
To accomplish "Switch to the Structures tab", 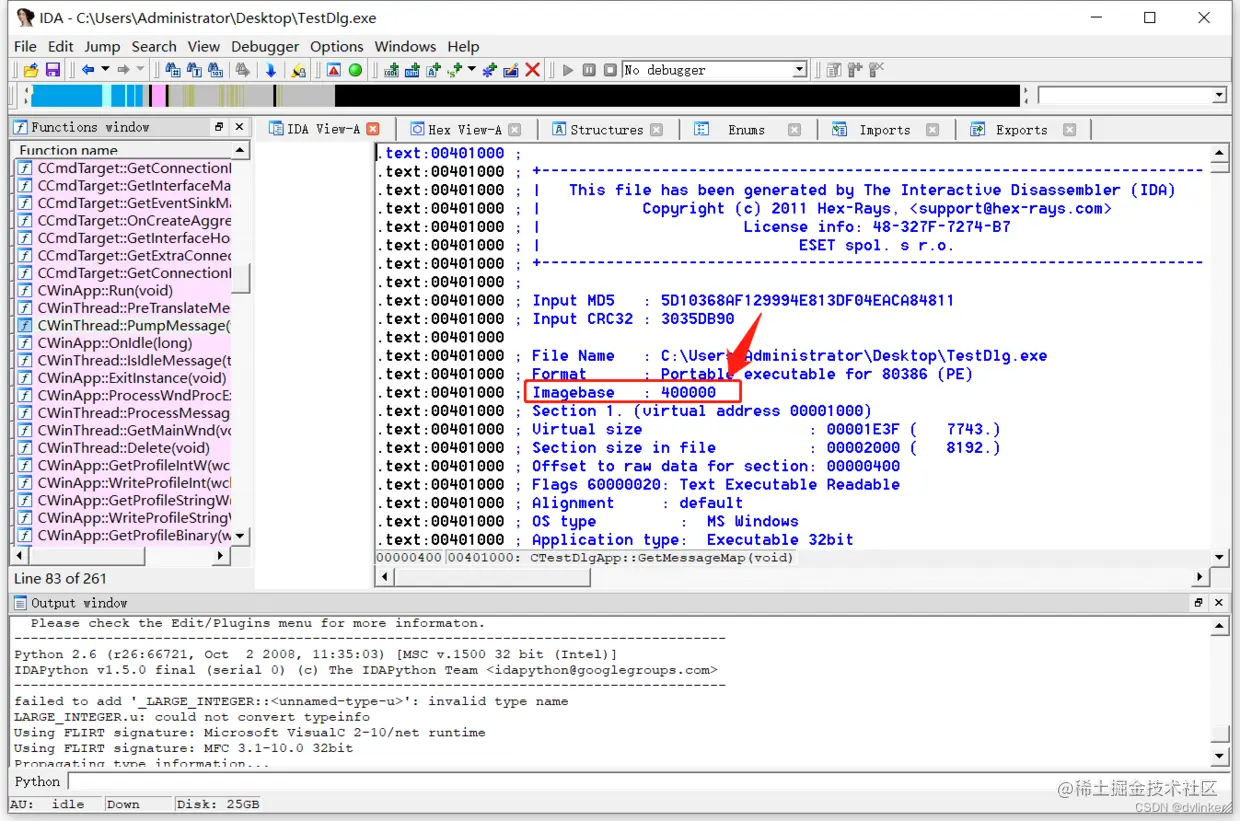I will pyautogui.click(x=607, y=129).
